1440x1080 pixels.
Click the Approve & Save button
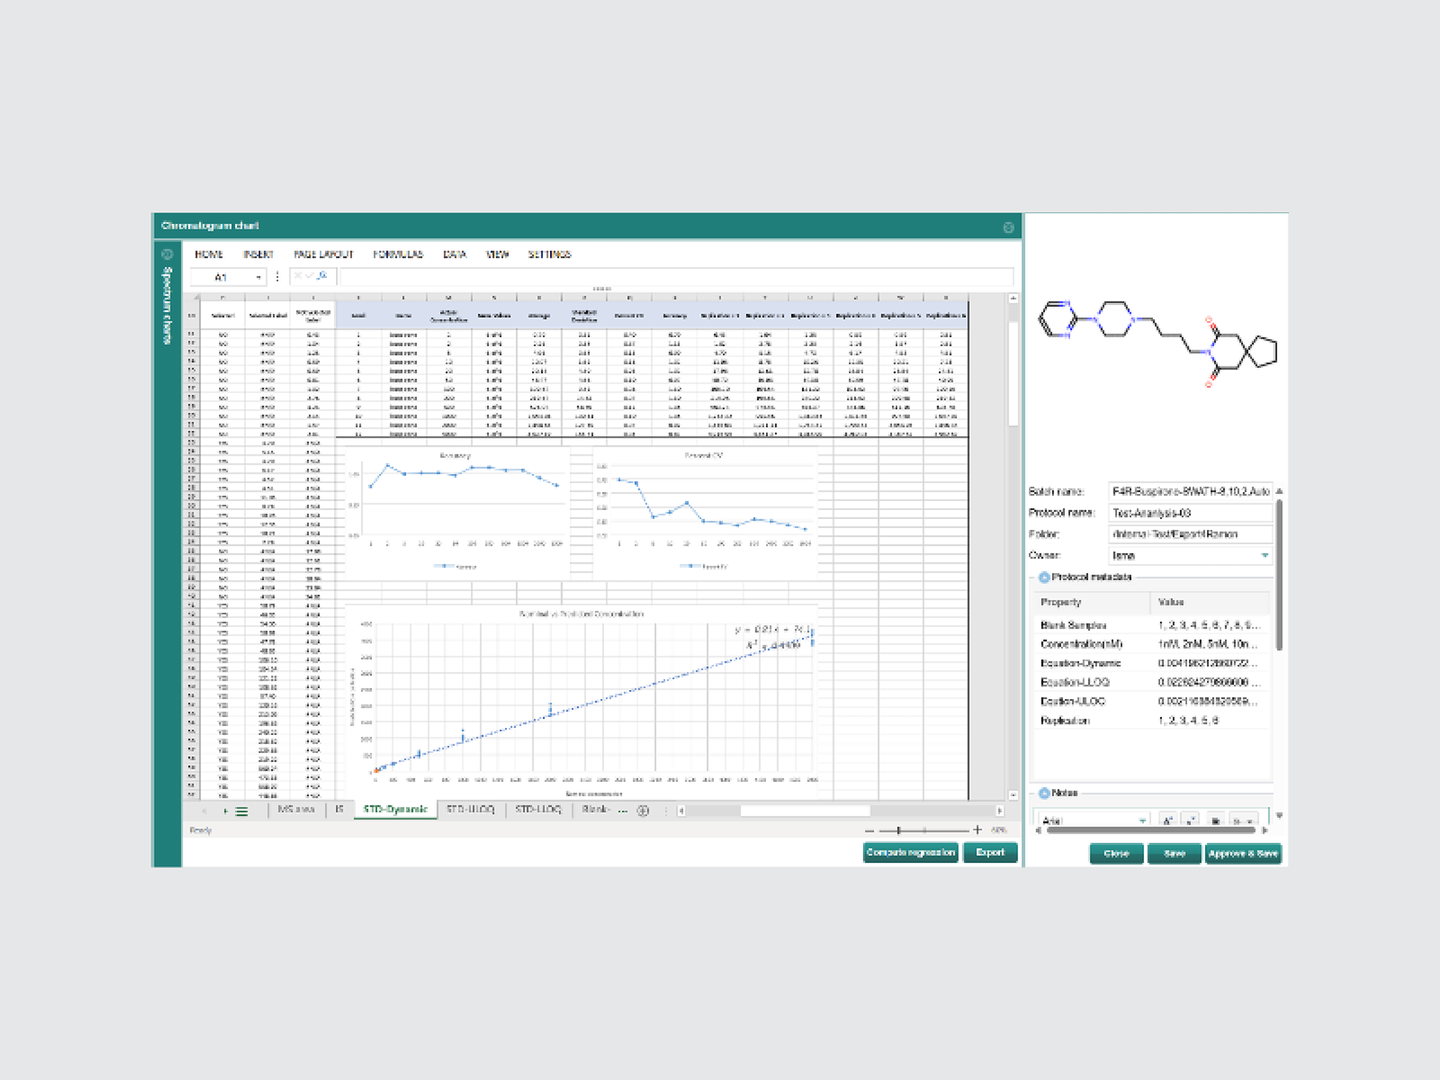point(1243,853)
